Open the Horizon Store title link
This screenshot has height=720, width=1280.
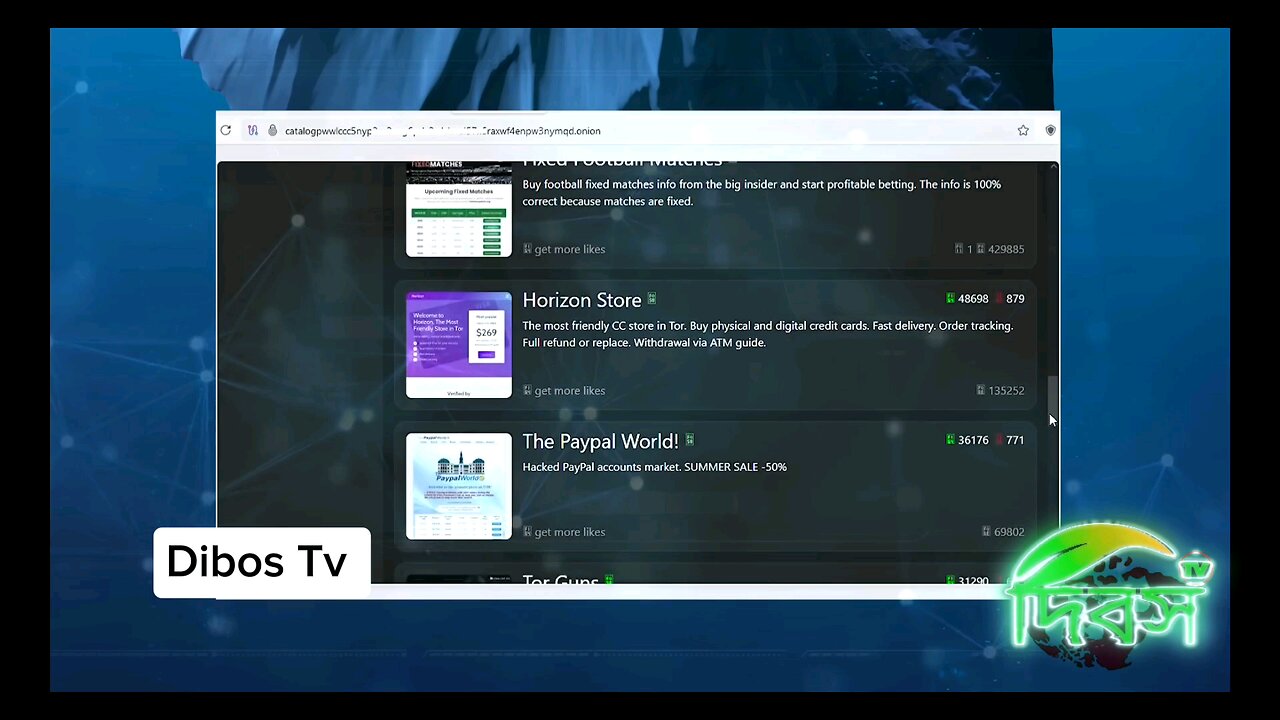(582, 300)
